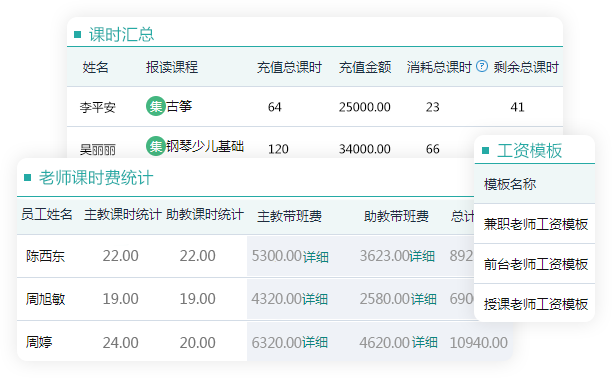The image size is (612, 378).
Task: Click the 助教课时统计 column header
Action: [x=205, y=214]
